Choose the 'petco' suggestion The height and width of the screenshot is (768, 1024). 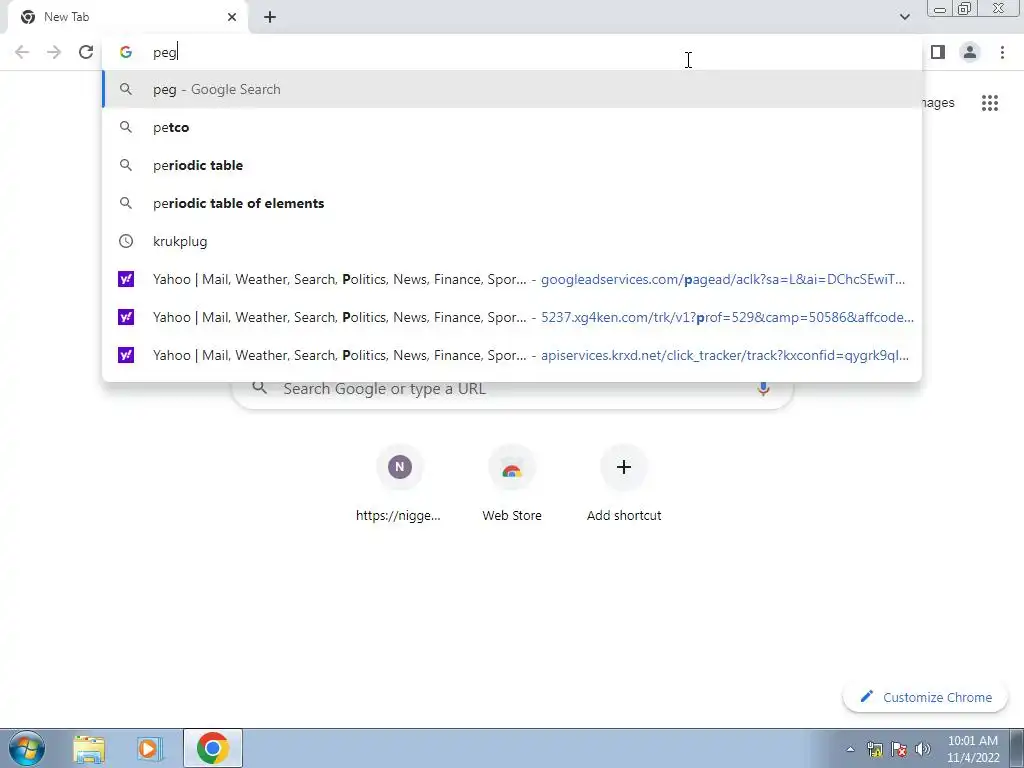(x=512, y=127)
